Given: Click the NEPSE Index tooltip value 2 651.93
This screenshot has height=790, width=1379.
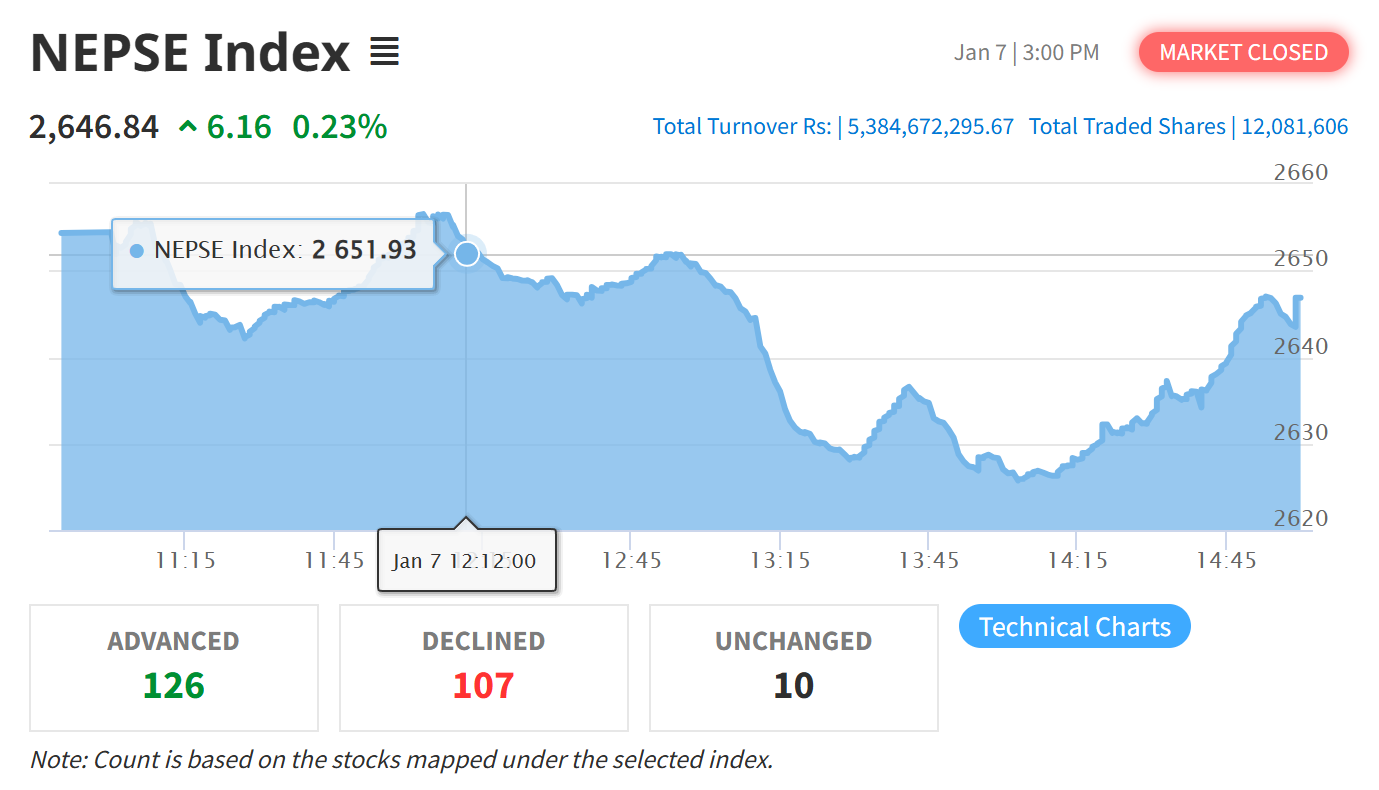Looking at the screenshot, I should [363, 249].
